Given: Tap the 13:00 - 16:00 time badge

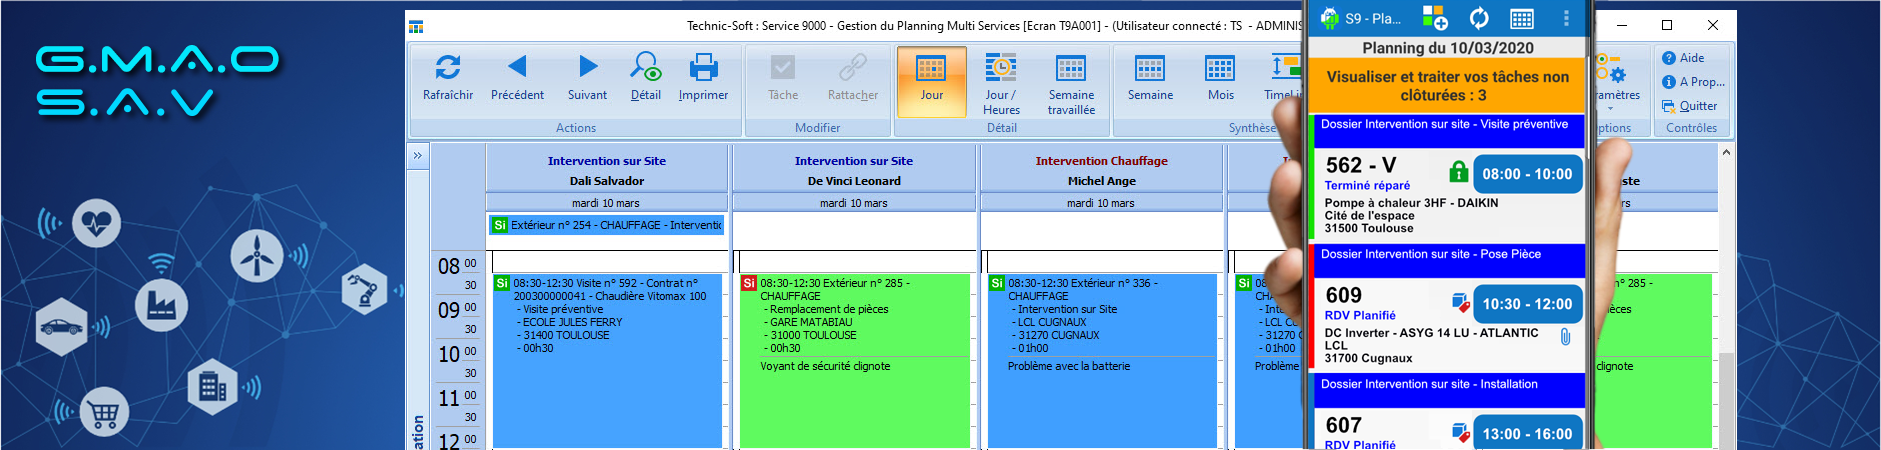Looking at the screenshot, I should [x=1527, y=434].
